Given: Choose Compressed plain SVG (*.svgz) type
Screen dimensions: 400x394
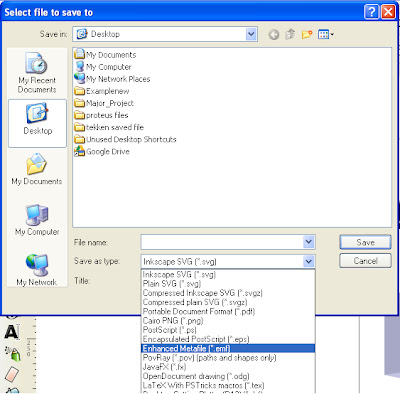Looking at the screenshot, I should (228, 302).
